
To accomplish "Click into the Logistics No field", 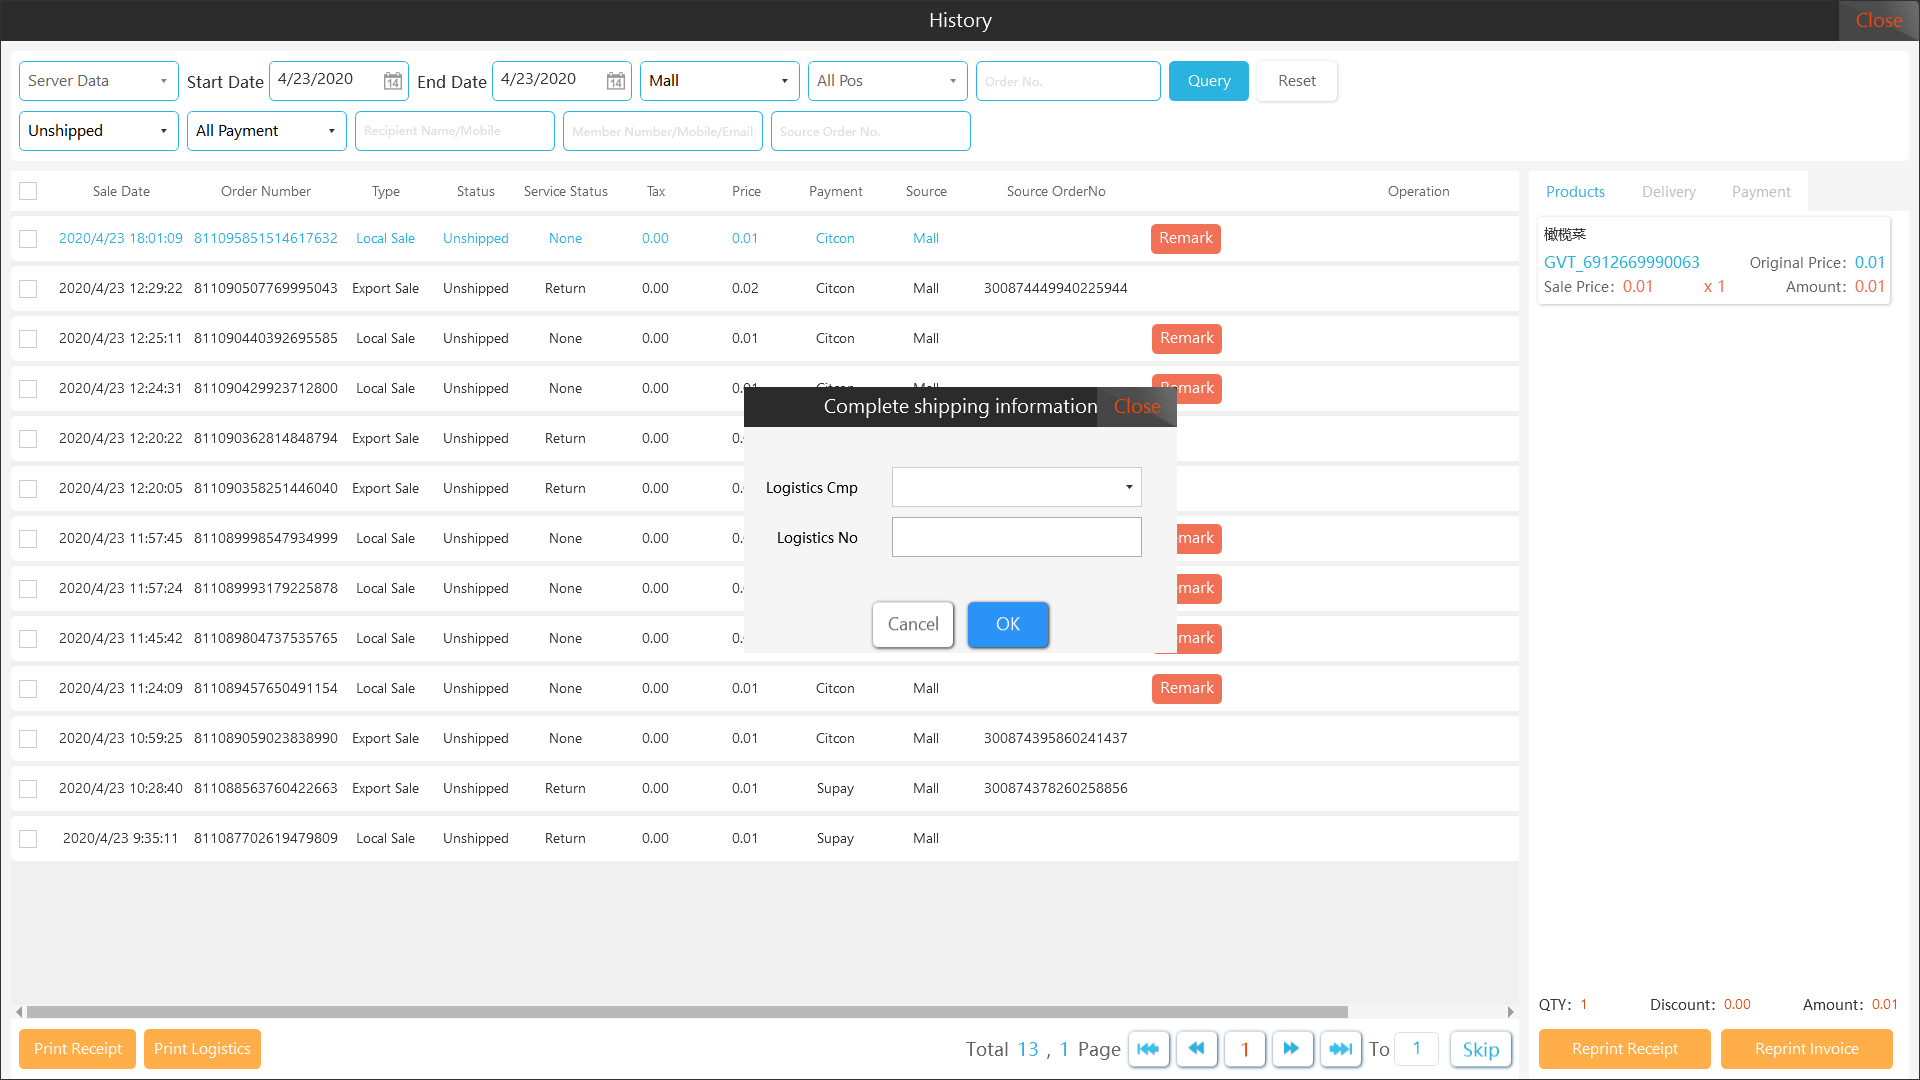I will [1016, 537].
